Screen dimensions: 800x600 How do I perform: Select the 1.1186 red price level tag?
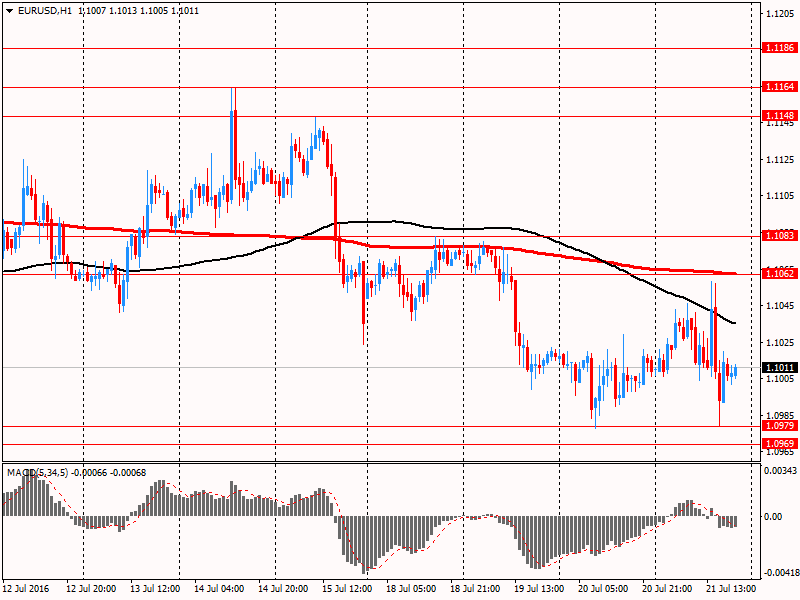click(779, 48)
